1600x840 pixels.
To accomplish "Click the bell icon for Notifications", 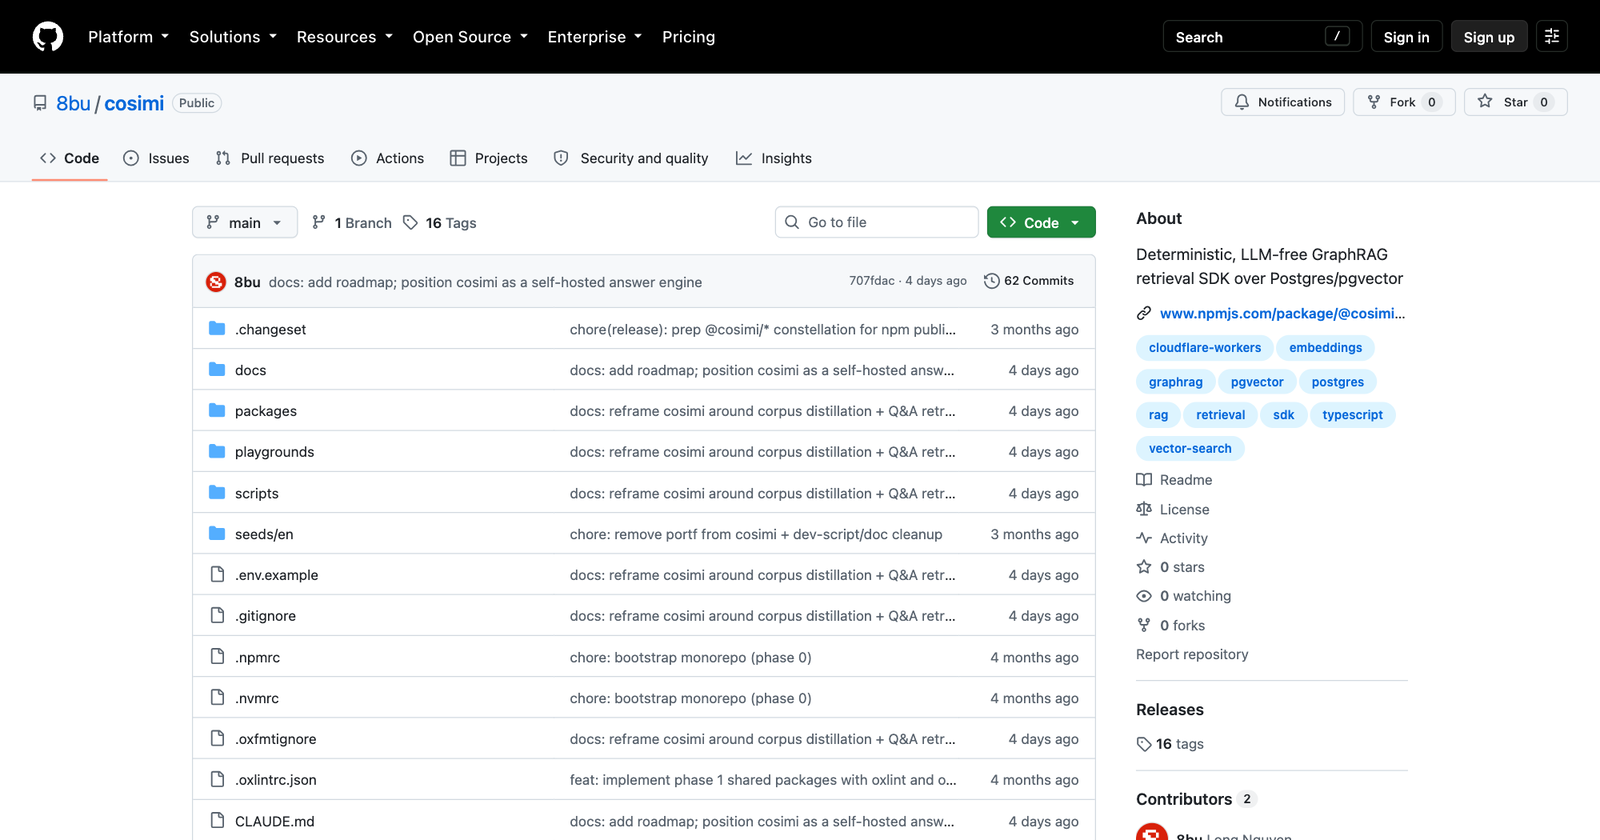I will pyautogui.click(x=1242, y=102).
